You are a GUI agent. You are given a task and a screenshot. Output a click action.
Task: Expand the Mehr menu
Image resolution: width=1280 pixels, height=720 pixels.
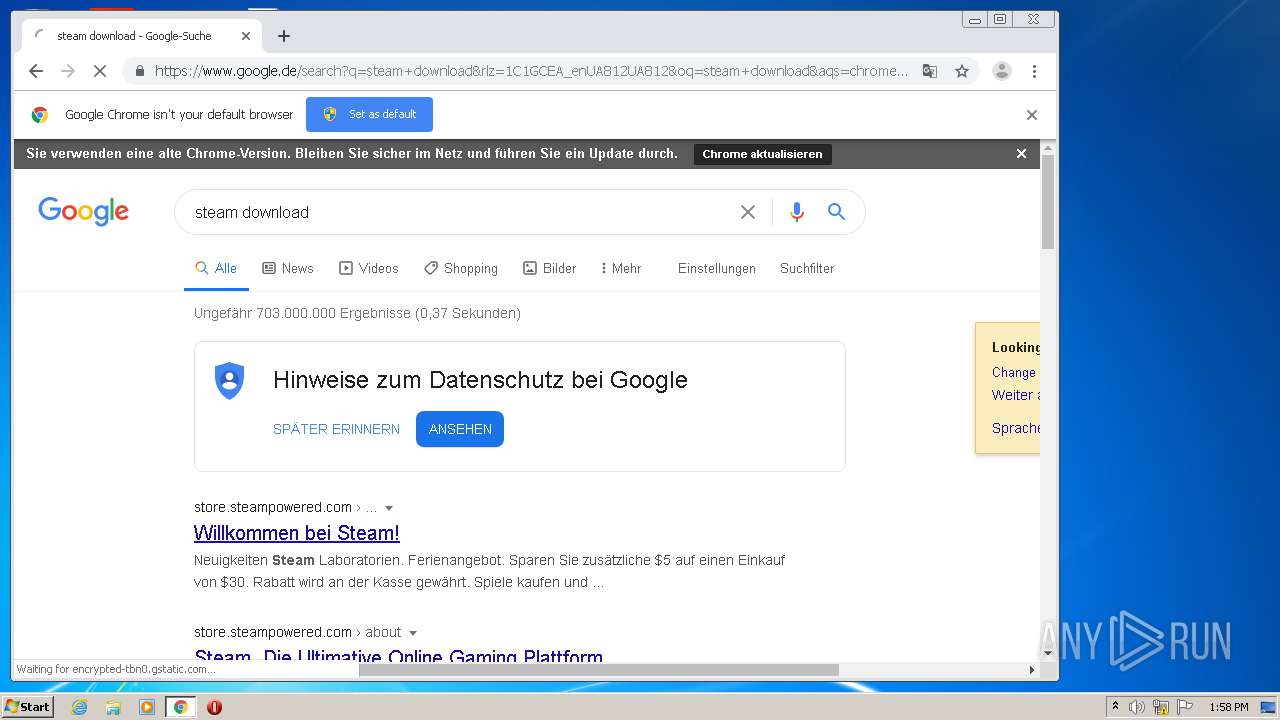(x=621, y=268)
